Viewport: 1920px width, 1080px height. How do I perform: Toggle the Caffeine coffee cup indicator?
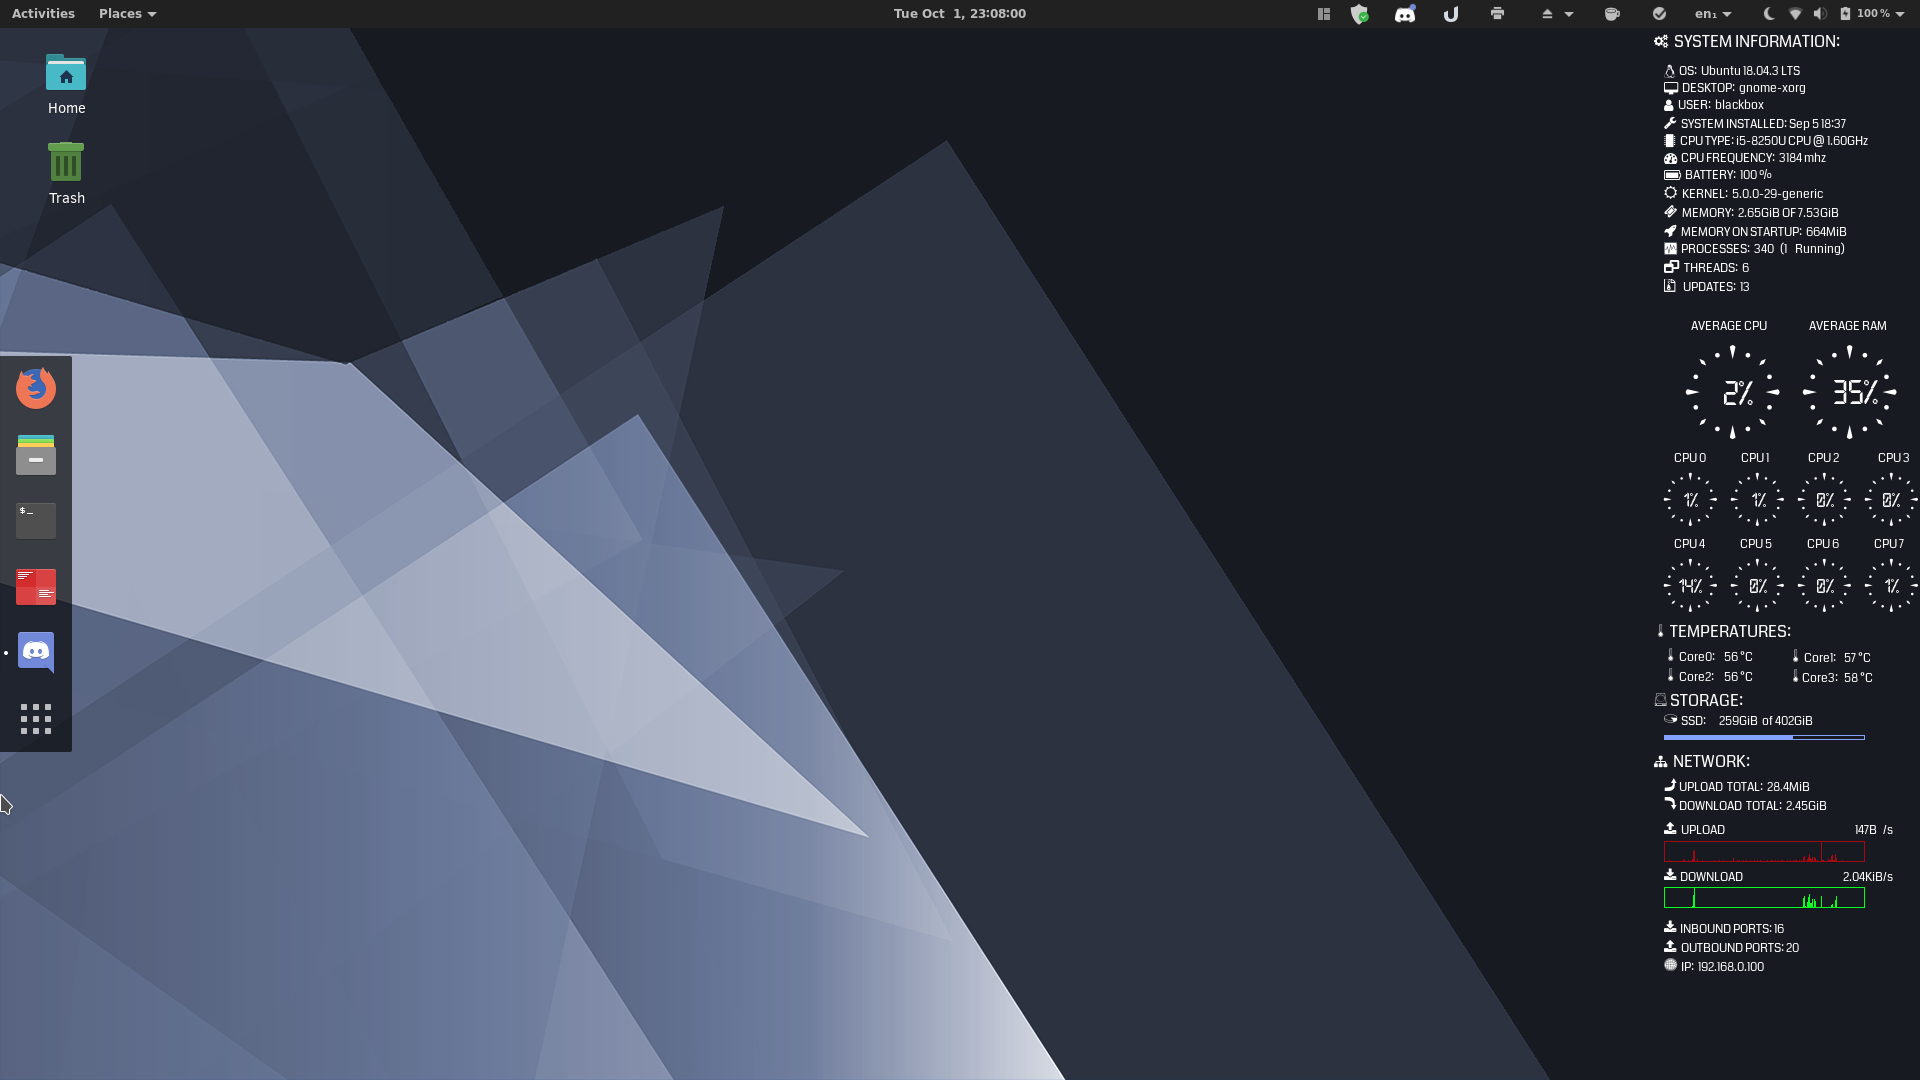pos(1612,14)
